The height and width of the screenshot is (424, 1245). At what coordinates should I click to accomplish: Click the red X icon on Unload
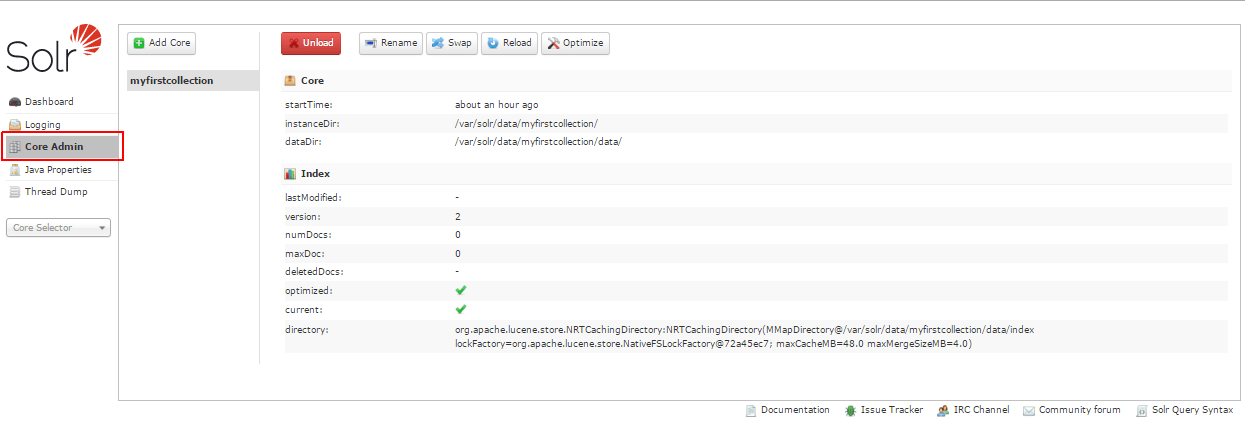[293, 43]
